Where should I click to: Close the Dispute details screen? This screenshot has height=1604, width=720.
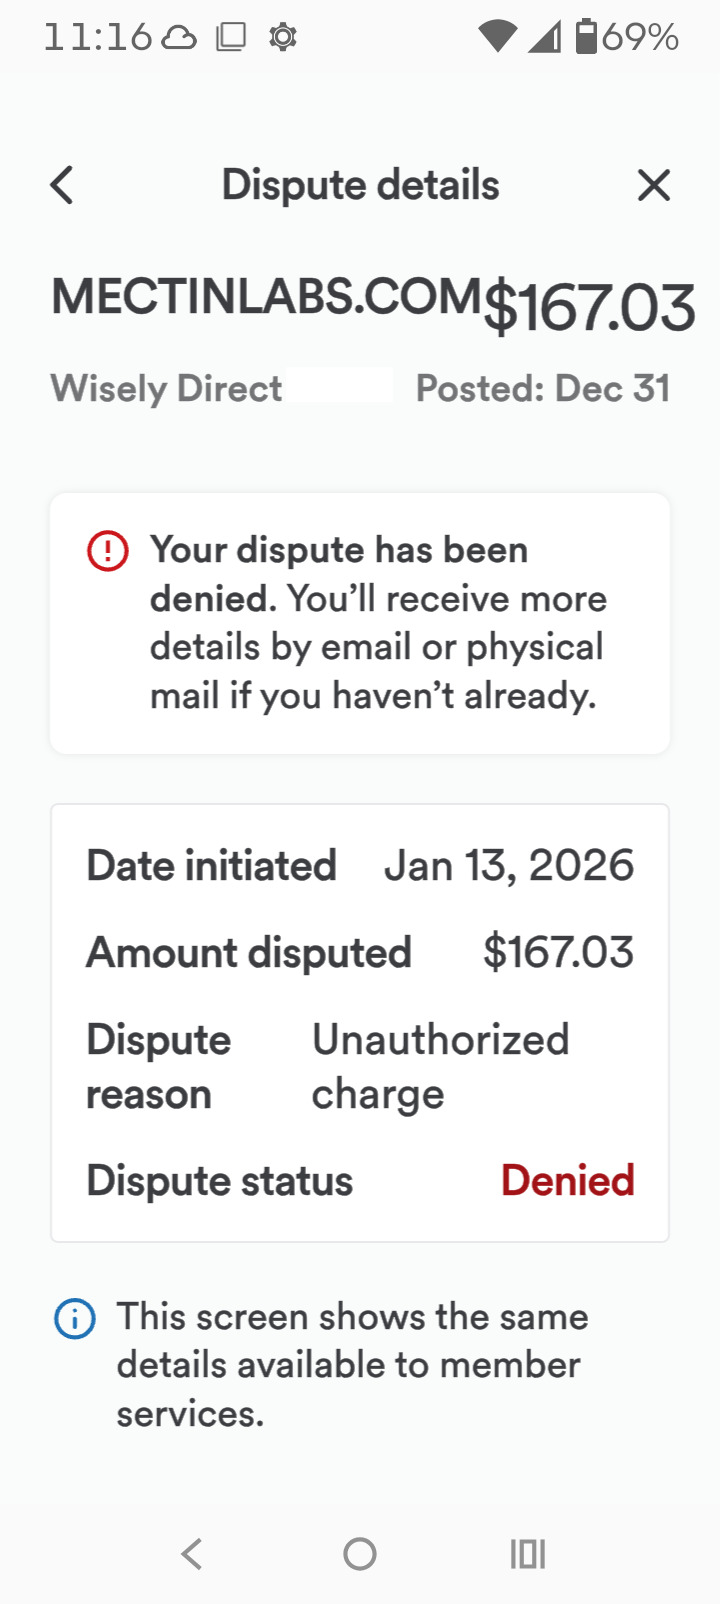coord(654,185)
